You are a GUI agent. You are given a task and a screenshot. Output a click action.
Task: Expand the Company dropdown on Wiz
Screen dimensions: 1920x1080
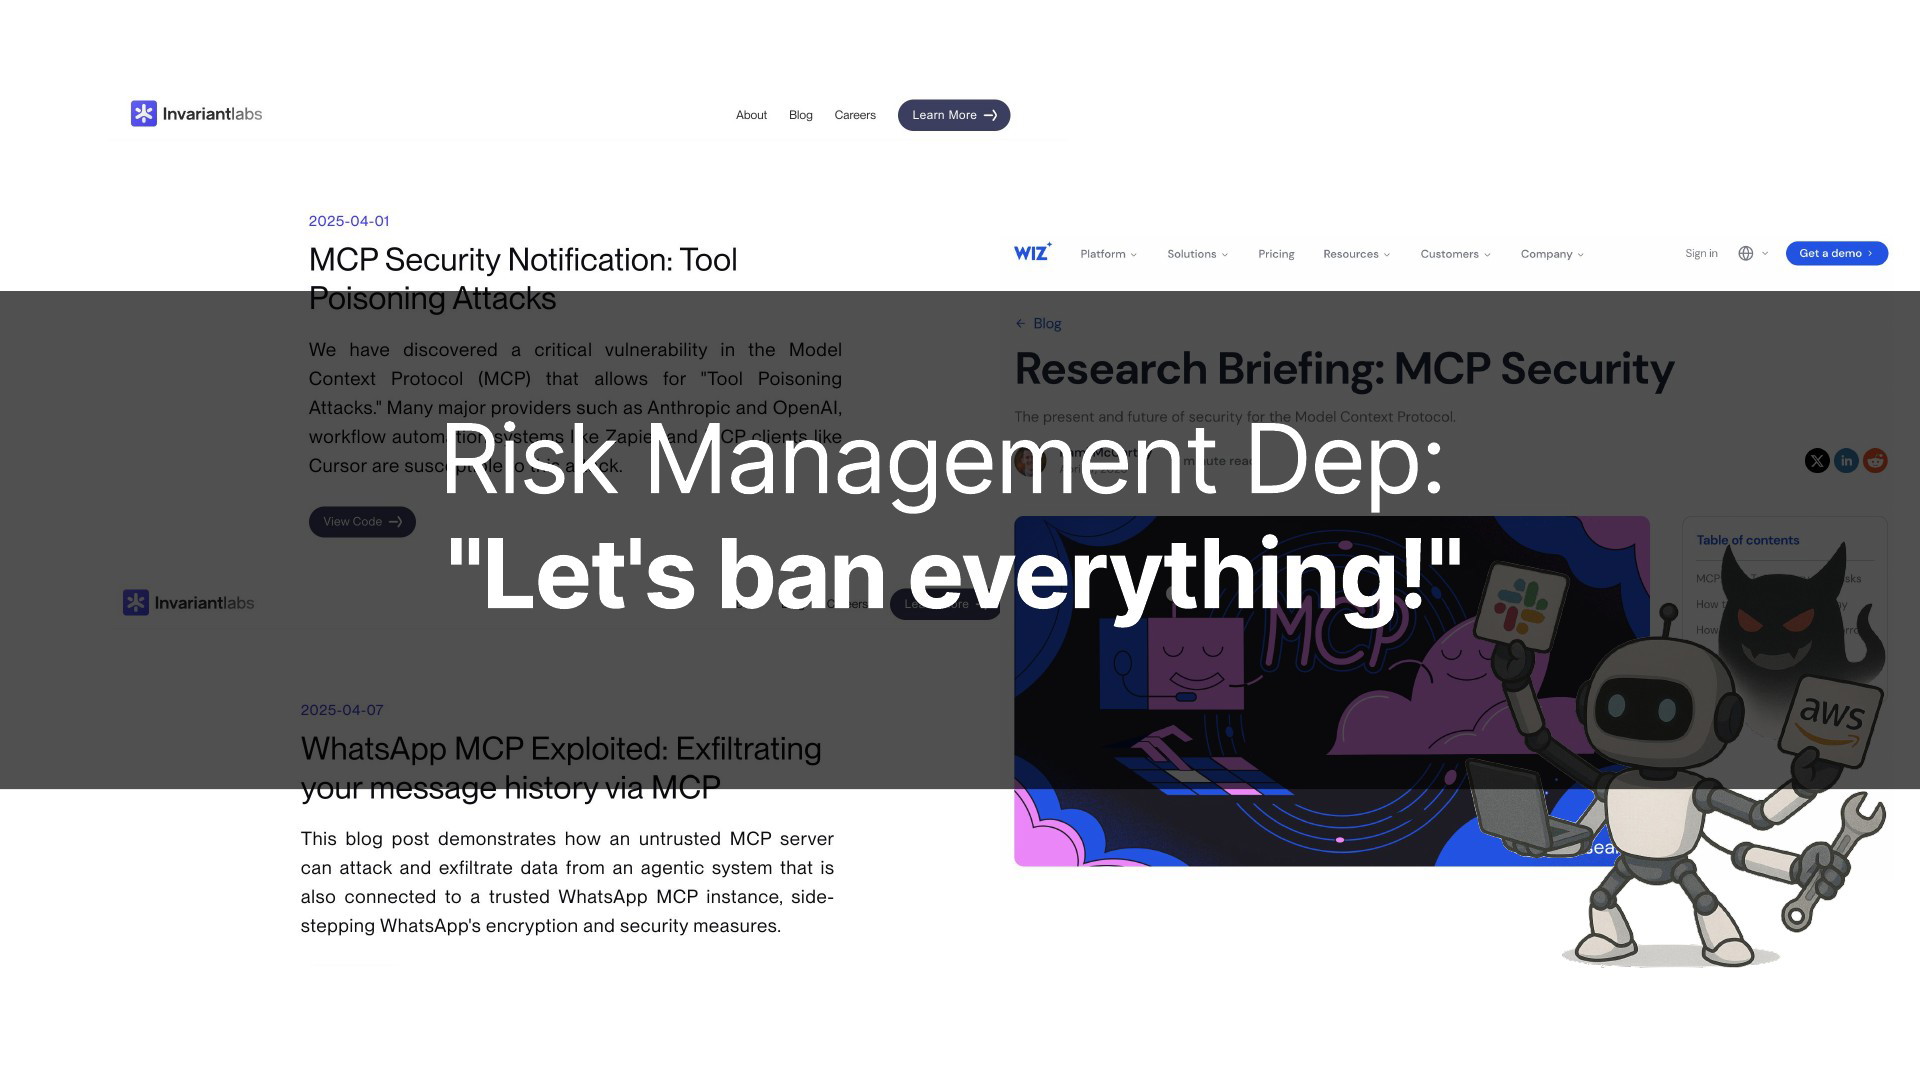pyautogui.click(x=1552, y=254)
